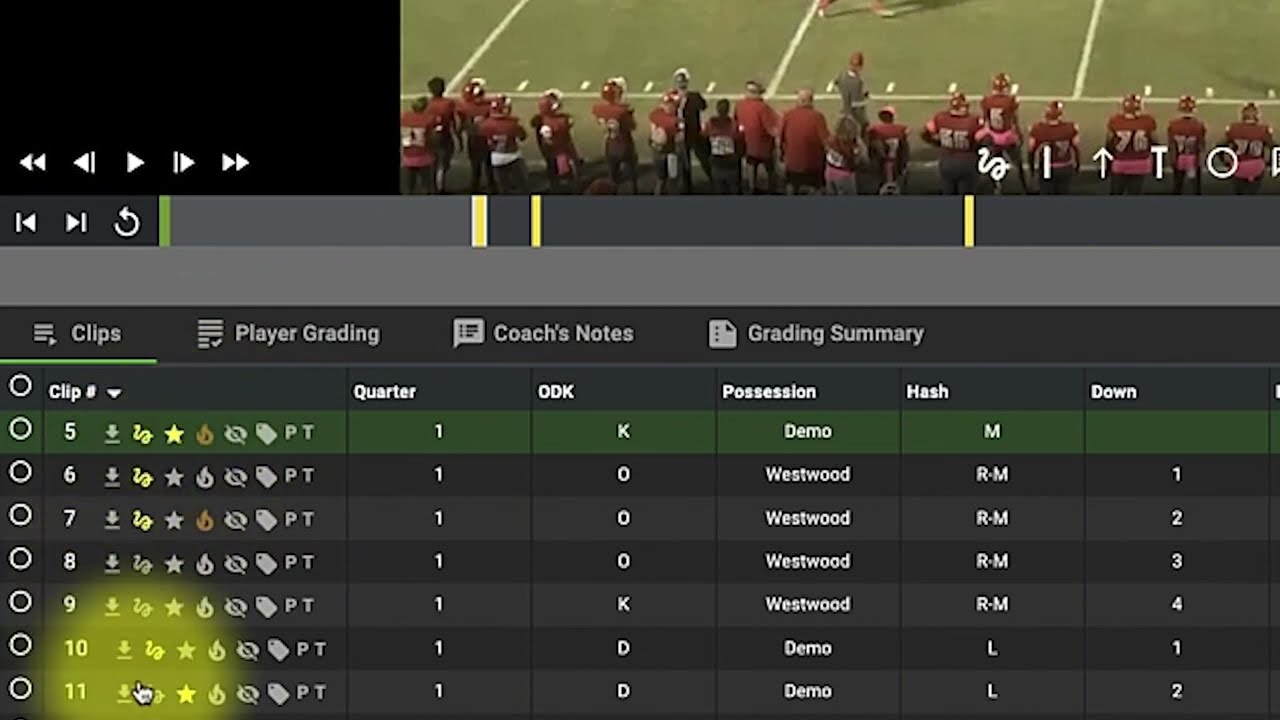Screen dimensions: 1280x720
Task: Download clip 8
Action: [x=112, y=563]
